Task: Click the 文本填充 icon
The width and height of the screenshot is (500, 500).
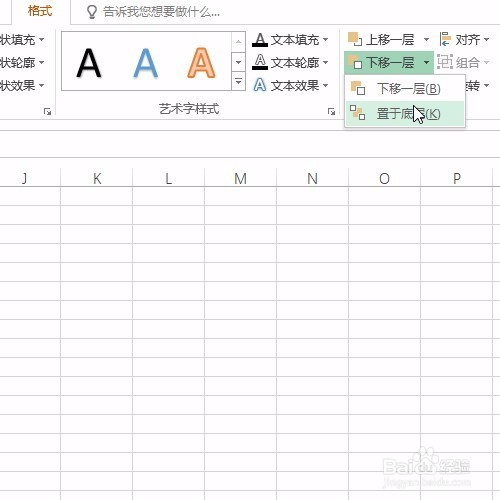Action: [x=260, y=40]
